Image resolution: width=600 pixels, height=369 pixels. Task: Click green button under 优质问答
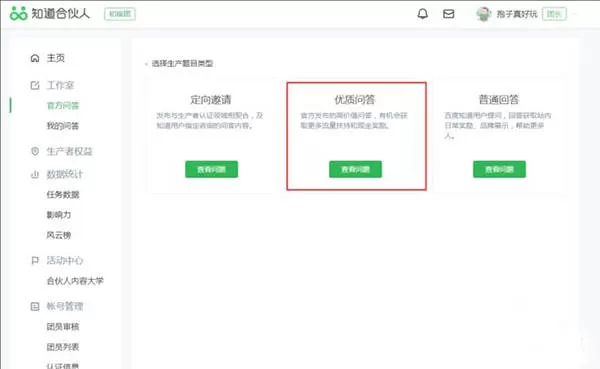click(355, 169)
